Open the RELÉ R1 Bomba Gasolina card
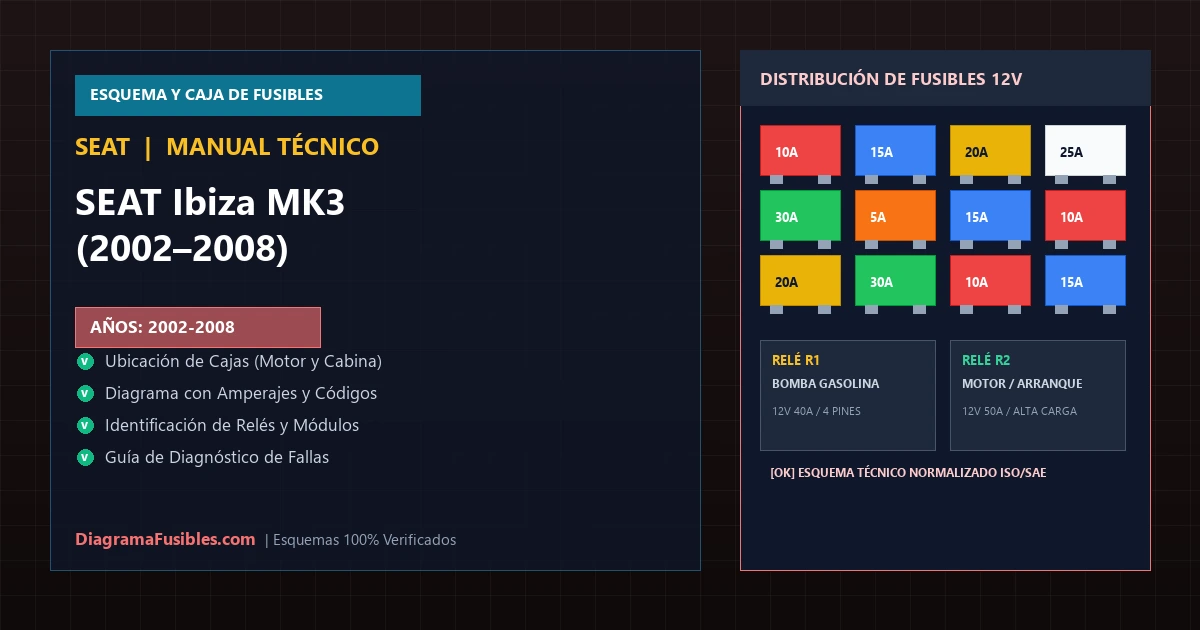Screen dimensions: 1200x630 (848, 395)
